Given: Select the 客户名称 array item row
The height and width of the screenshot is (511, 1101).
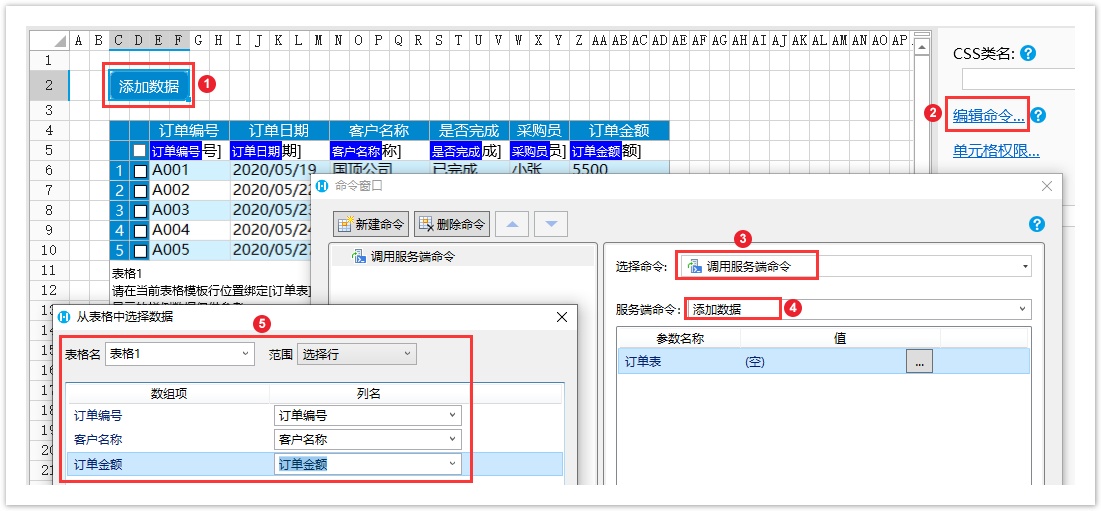Looking at the screenshot, I should coord(315,440).
